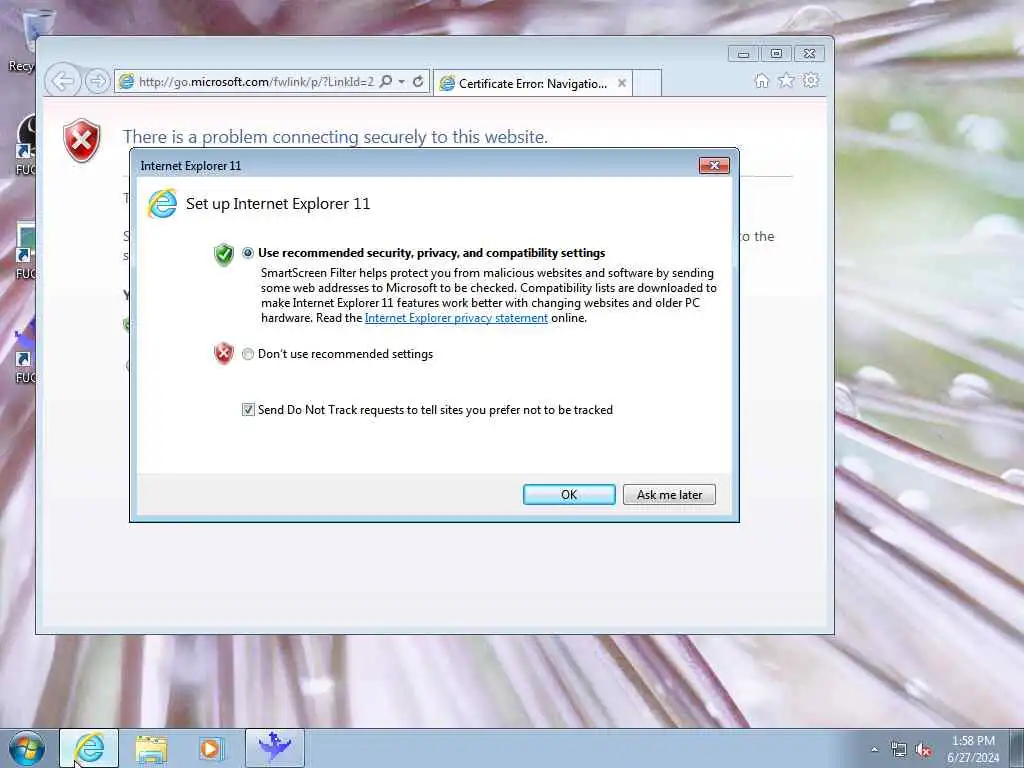Open the Tools gear menu
This screenshot has height=768, width=1024.
coord(810,80)
